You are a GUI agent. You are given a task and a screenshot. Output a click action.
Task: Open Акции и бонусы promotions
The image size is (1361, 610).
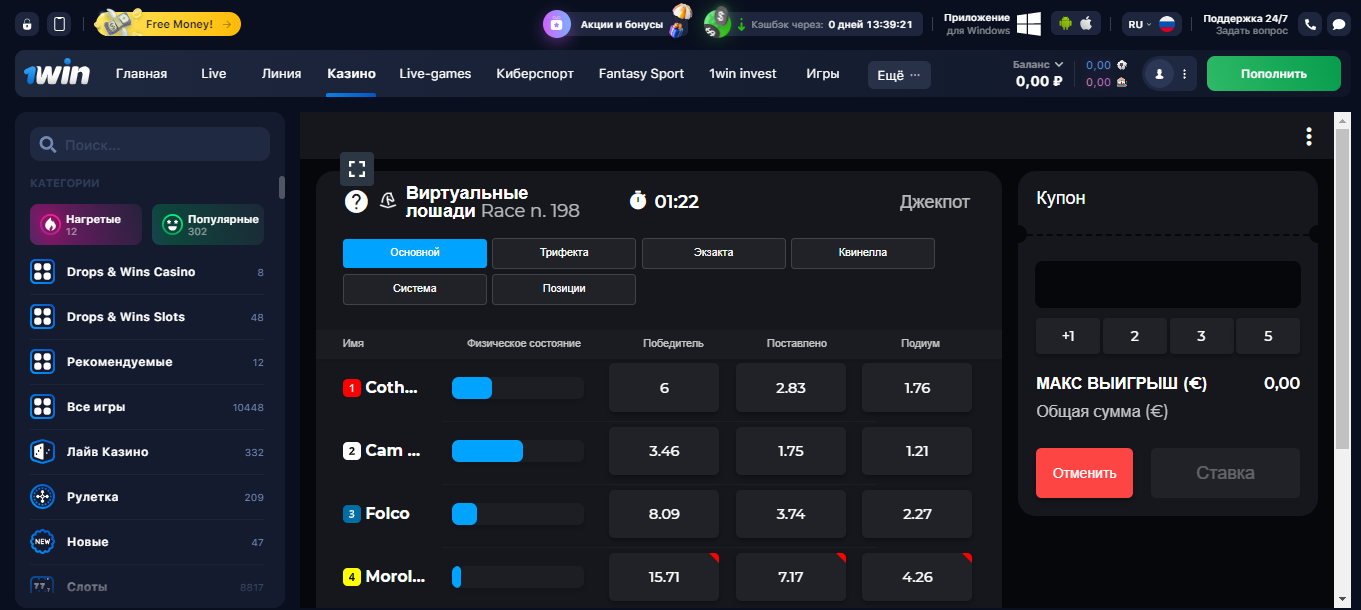click(x=618, y=24)
